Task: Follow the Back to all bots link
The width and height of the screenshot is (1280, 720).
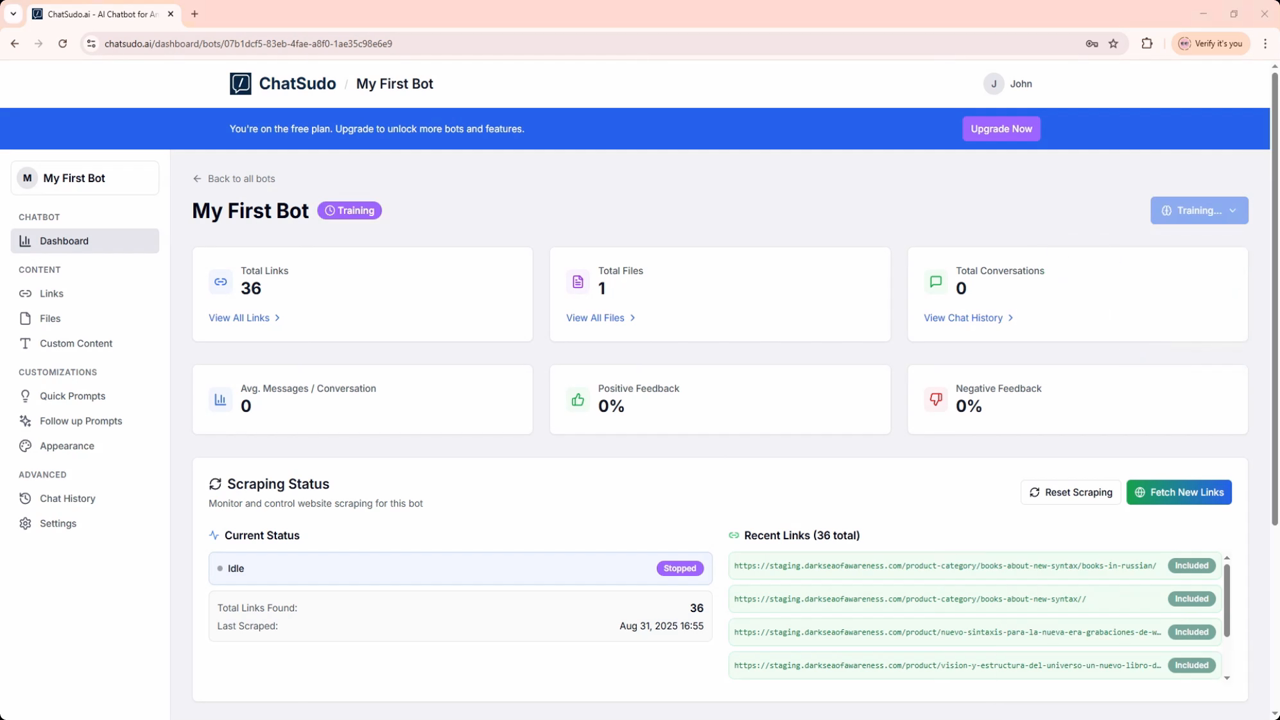Action: [x=234, y=179]
